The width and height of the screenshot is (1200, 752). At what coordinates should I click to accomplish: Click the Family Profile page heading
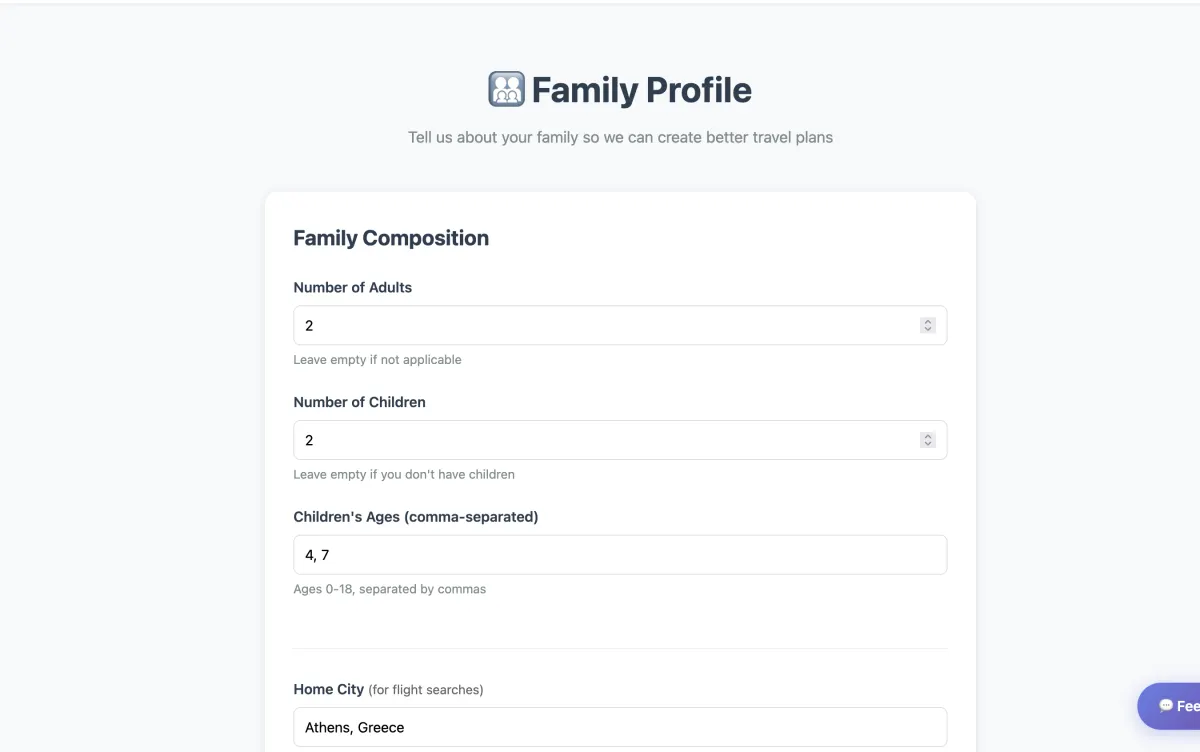pyautogui.click(x=641, y=90)
